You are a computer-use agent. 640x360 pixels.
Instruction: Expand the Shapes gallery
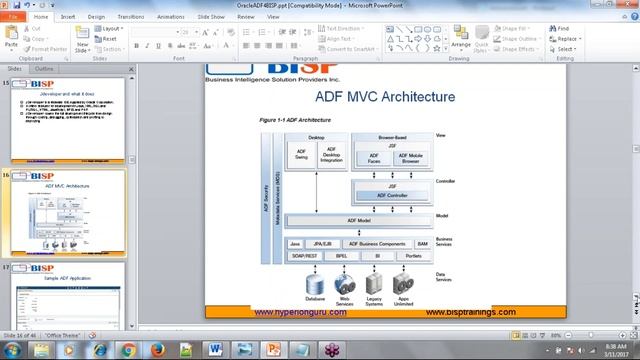pos(446,49)
